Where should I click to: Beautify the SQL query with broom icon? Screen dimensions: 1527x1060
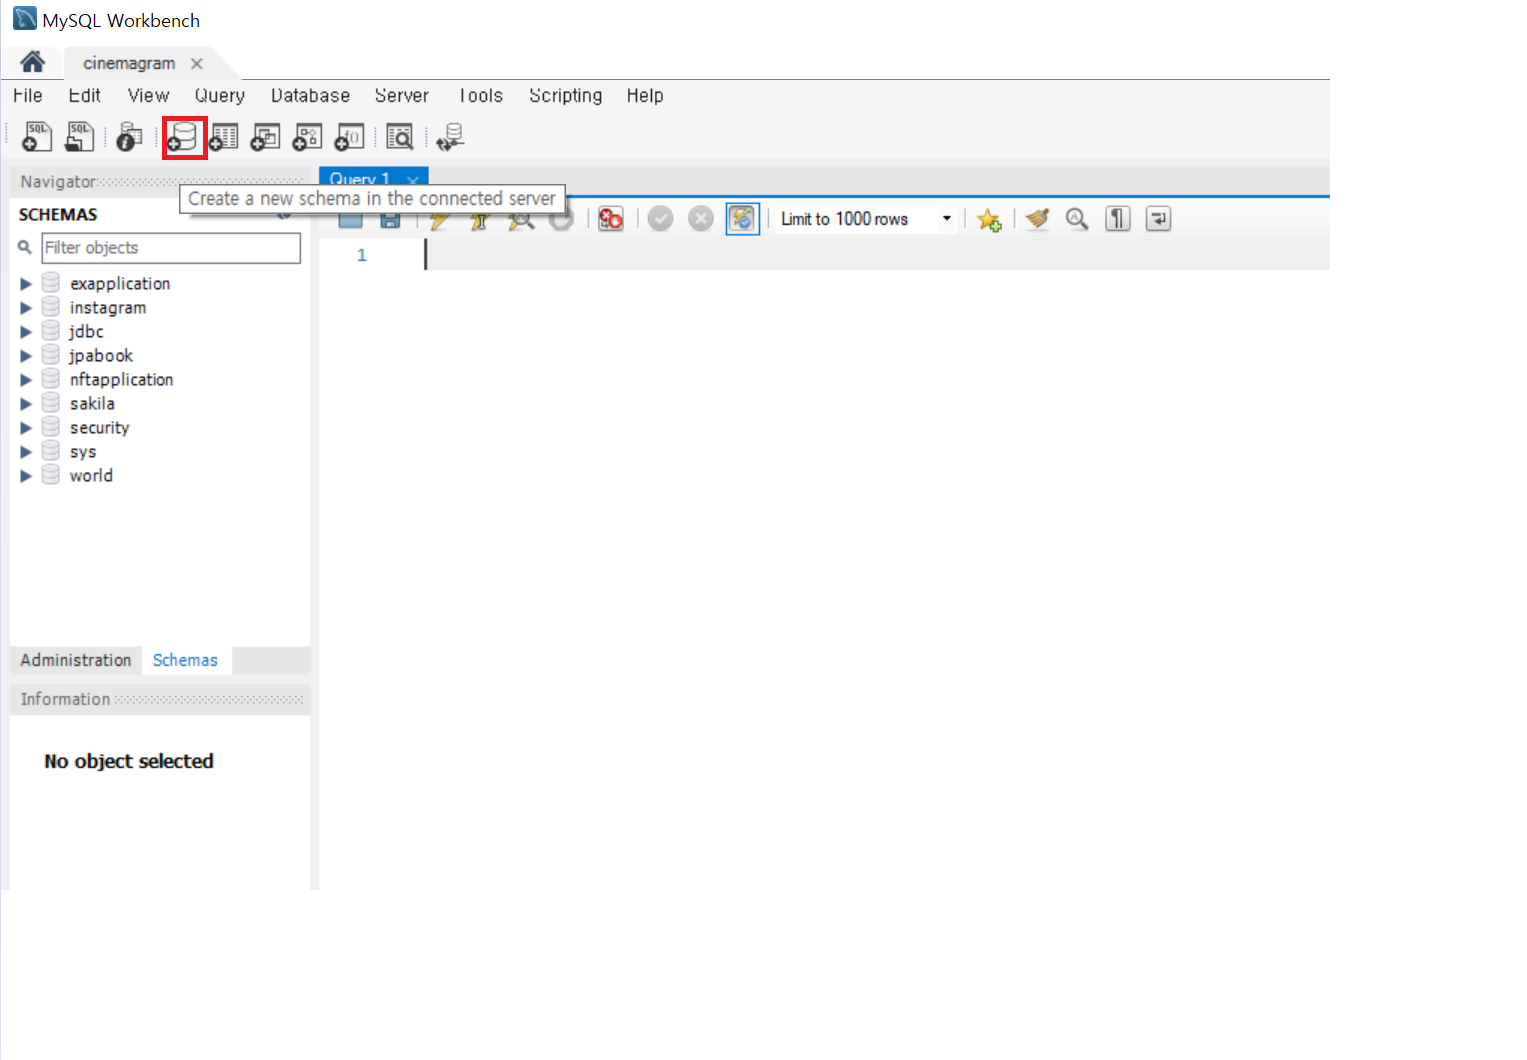coord(1038,219)
